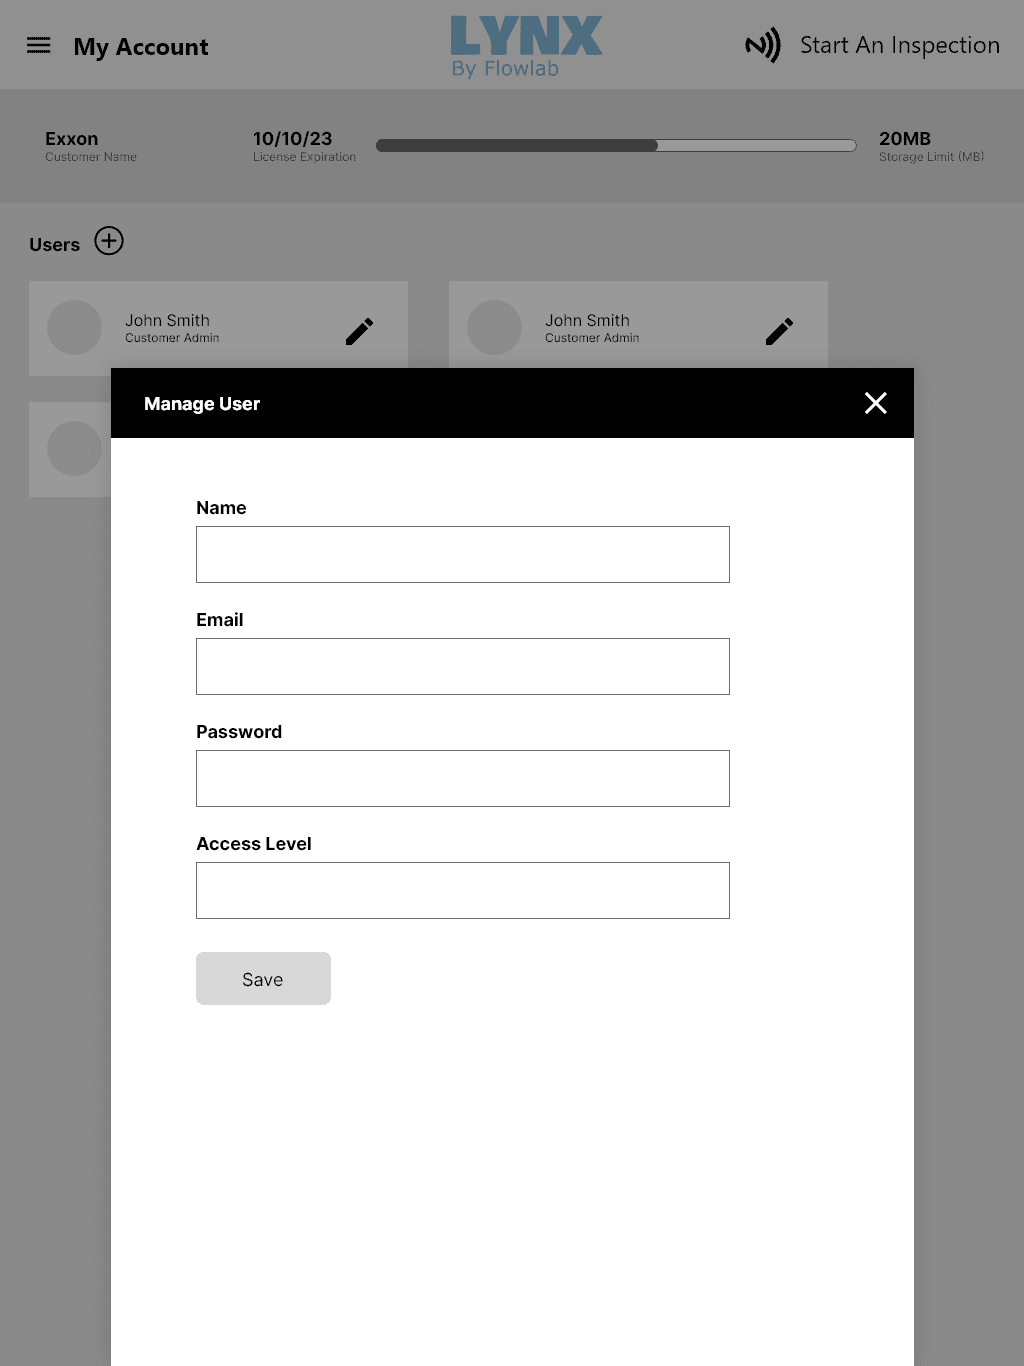
Task: Start An Inspection from header
Action: (899, 45)
